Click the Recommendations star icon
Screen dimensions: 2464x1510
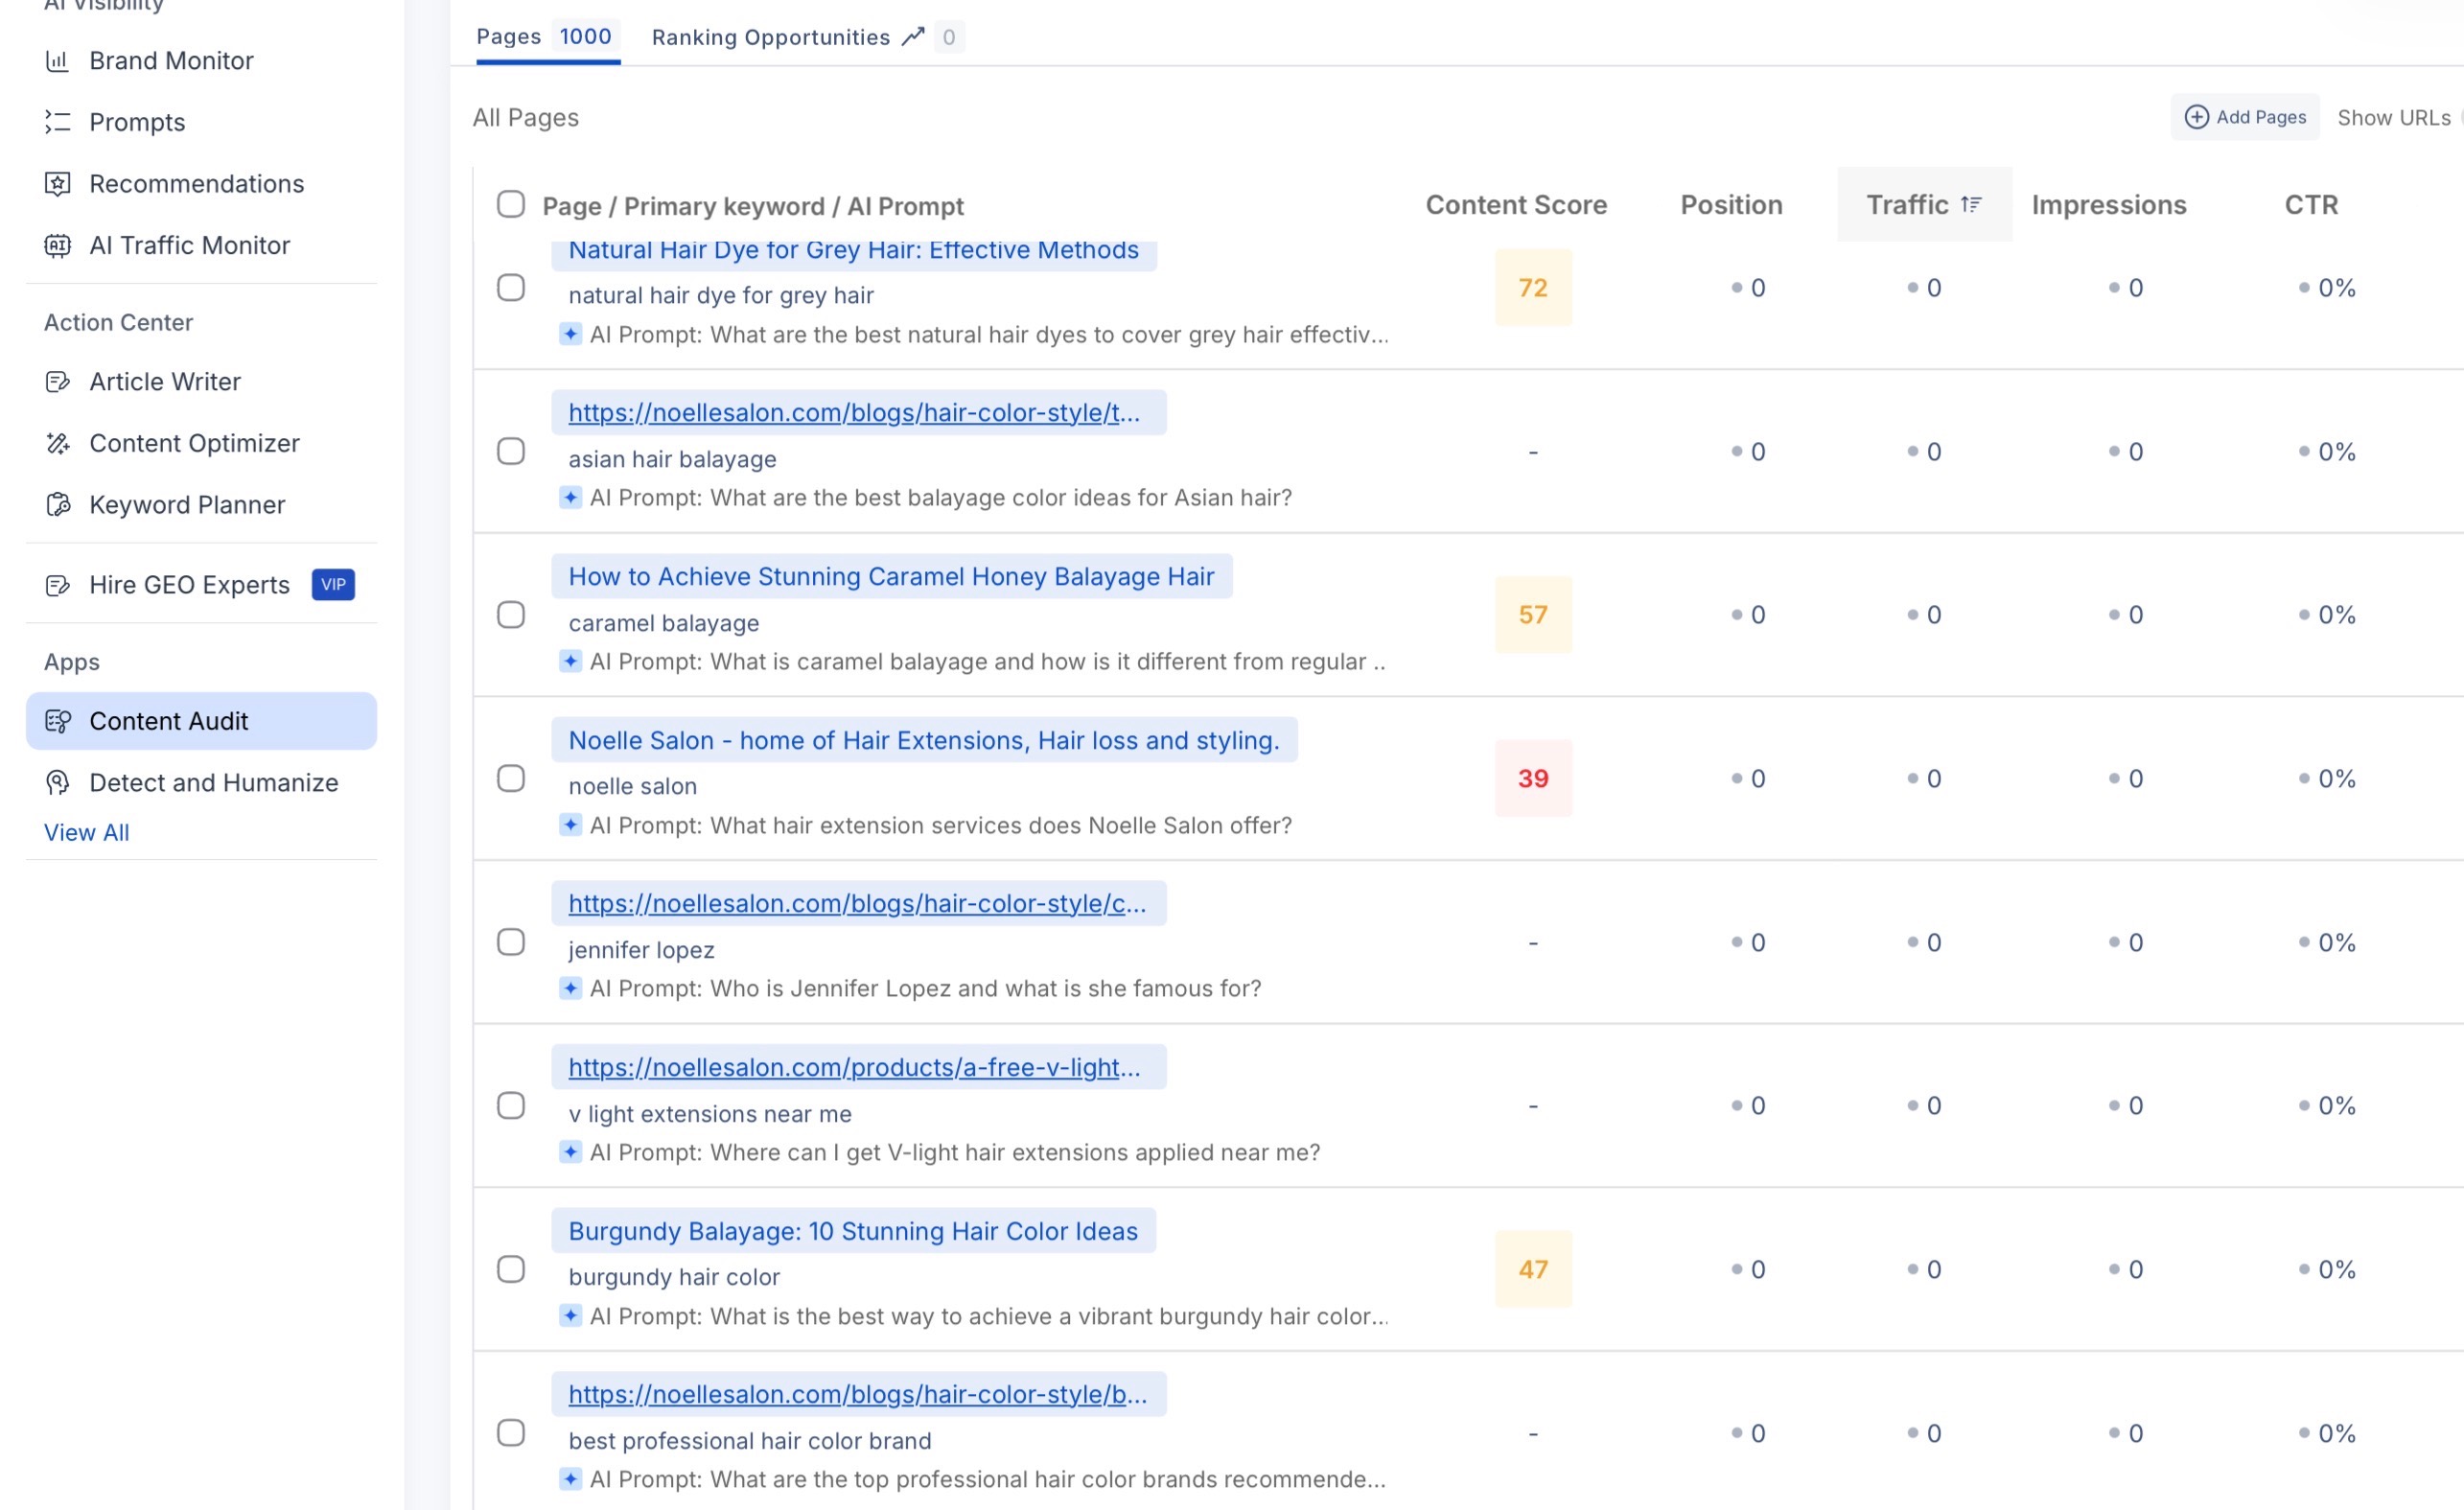(58, 184)
